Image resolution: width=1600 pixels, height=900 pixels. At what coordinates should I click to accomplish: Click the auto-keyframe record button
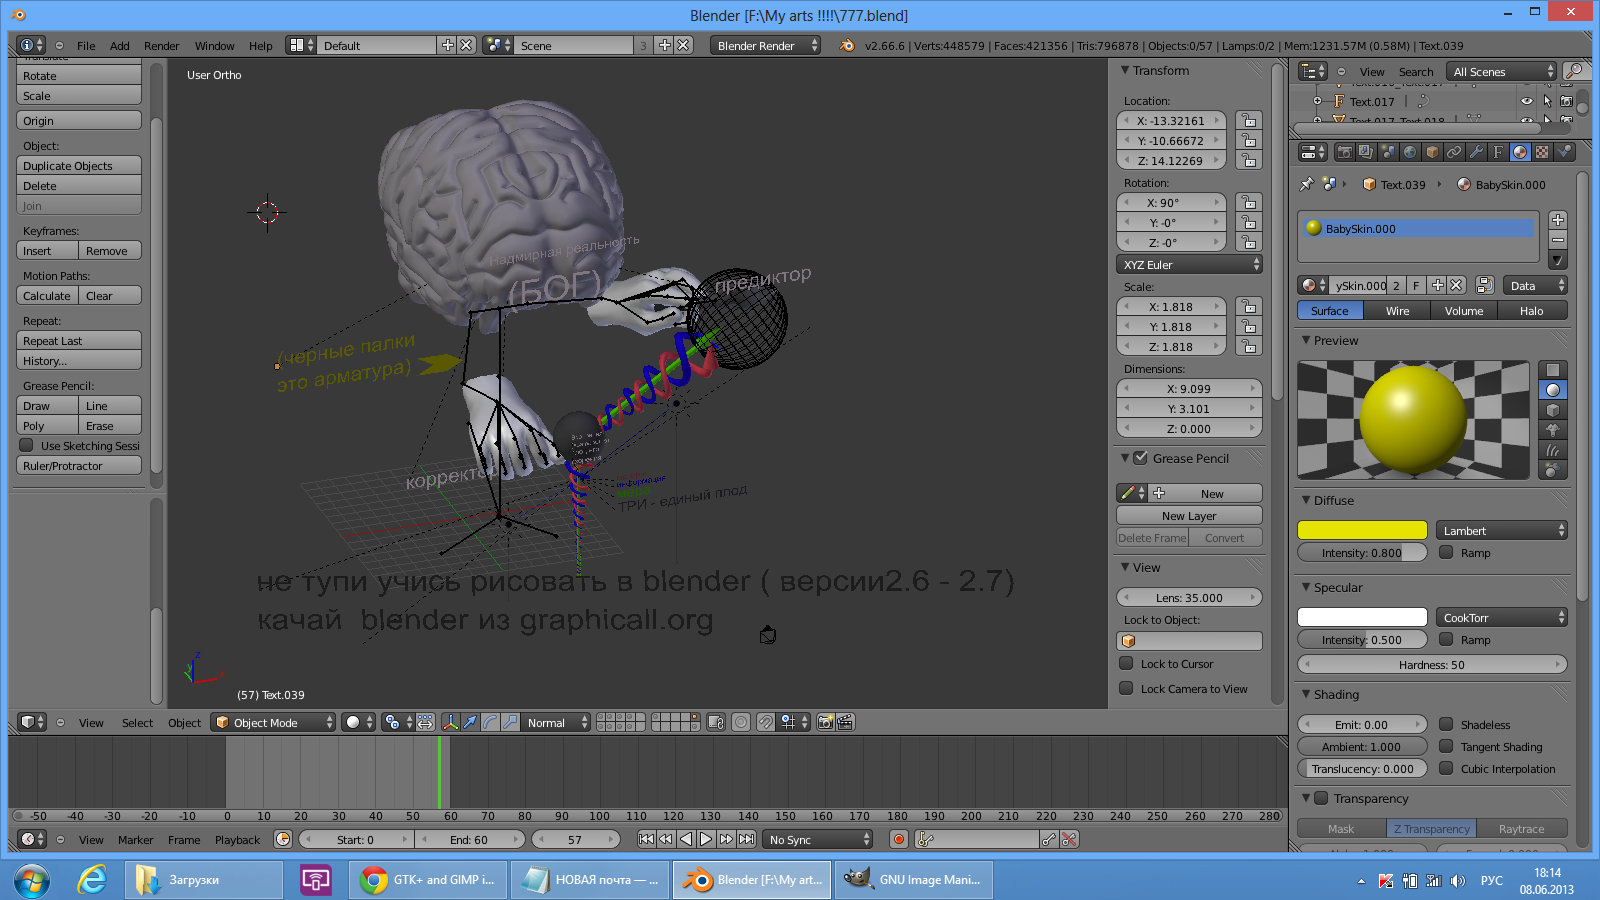[x=899, y=839]
